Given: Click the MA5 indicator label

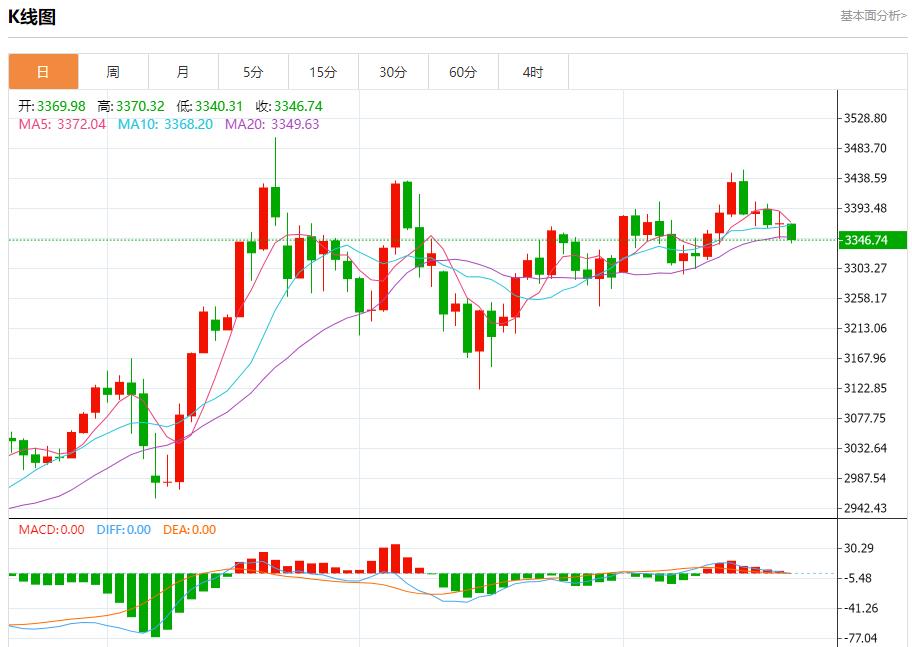Looking at the screenshot, I should [x=62, y=124].
